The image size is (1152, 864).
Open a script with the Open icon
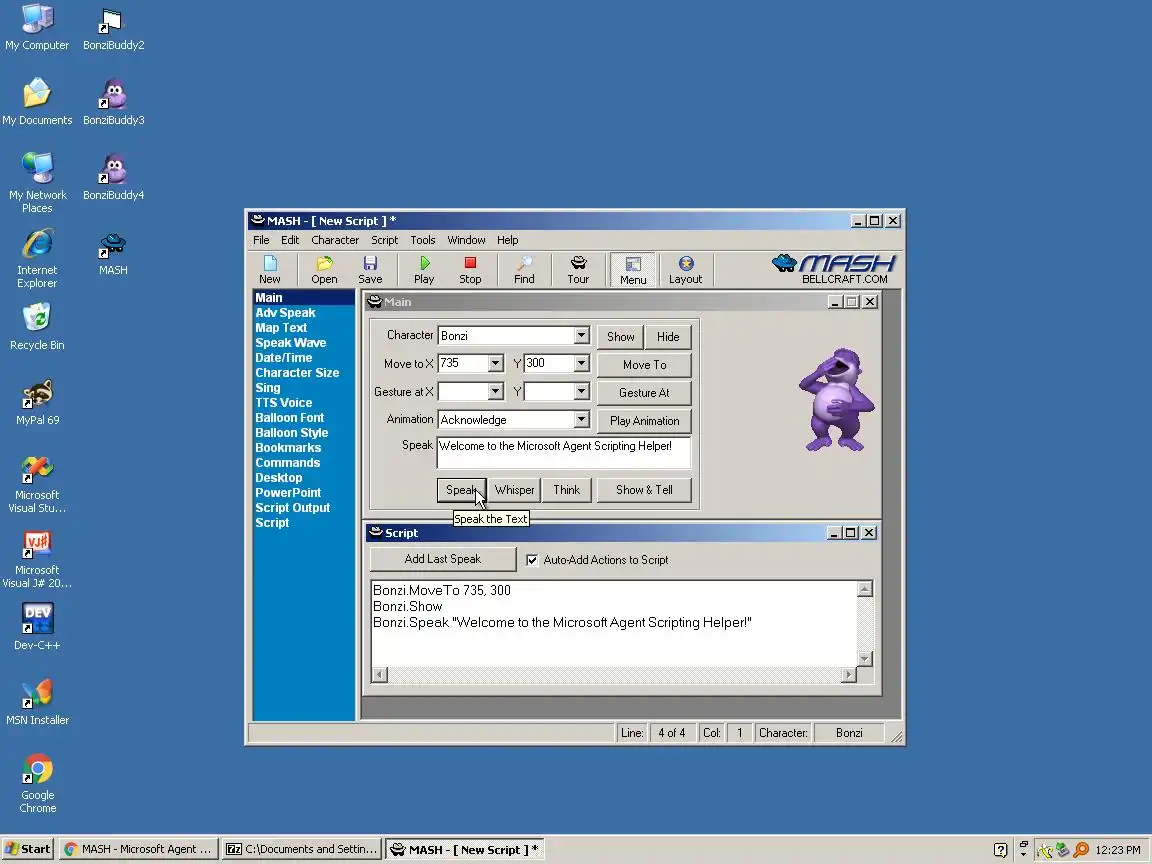pyautogui.click(x=324, y=270)
